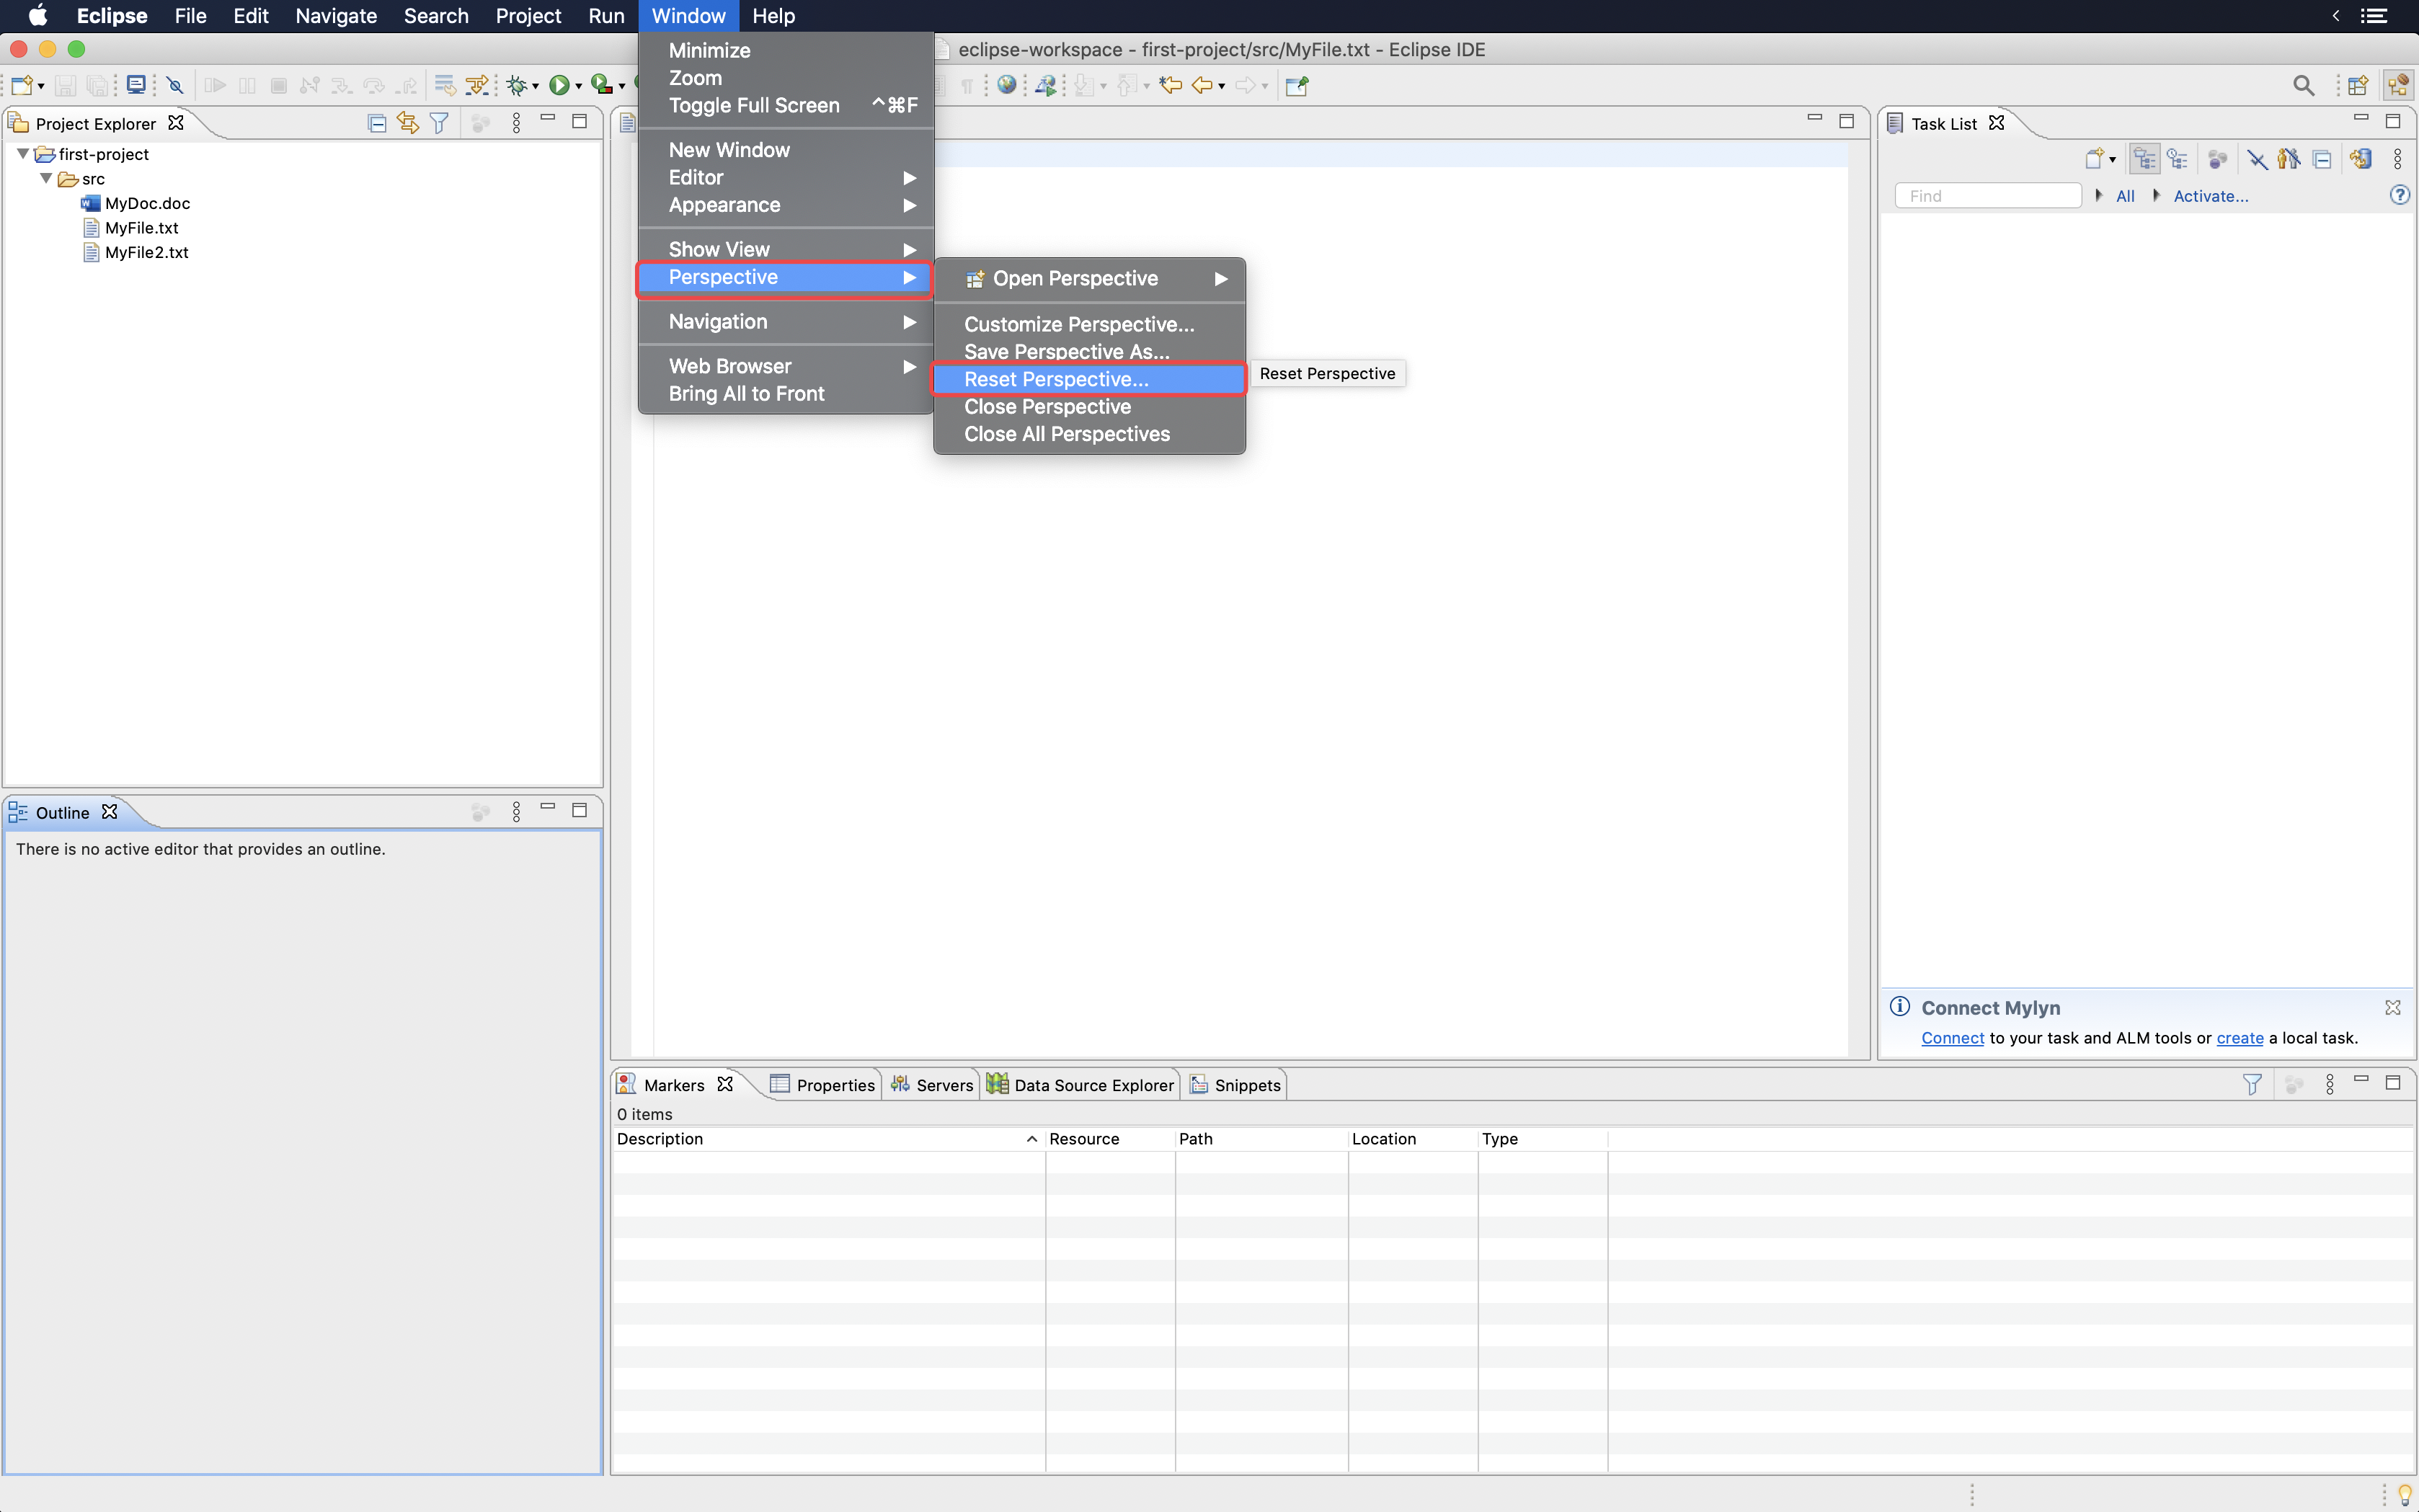Click the Open a Terminal monitor icon
The image size is (2419, 1512).
point(136,86)
